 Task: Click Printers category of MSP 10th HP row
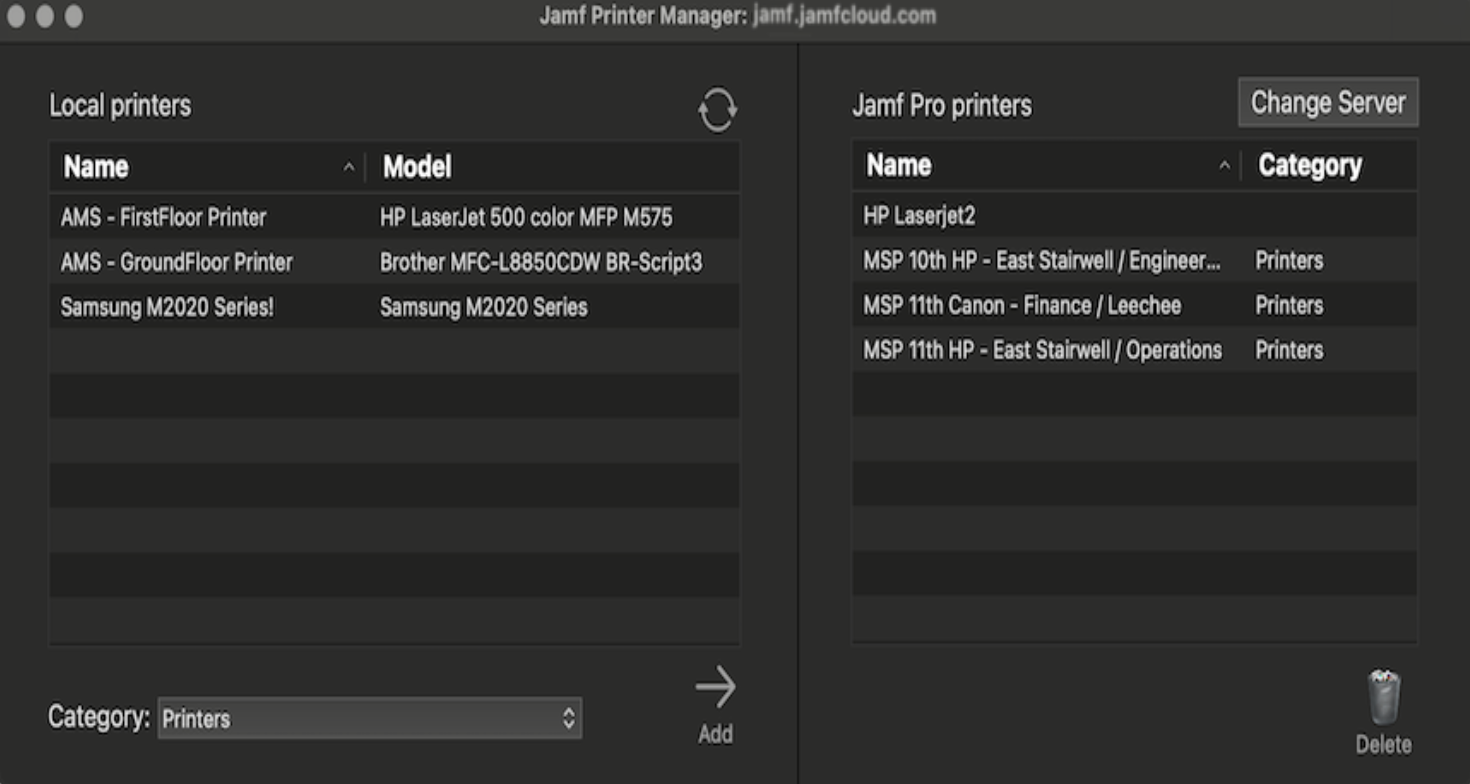[x=1289, y=260]
